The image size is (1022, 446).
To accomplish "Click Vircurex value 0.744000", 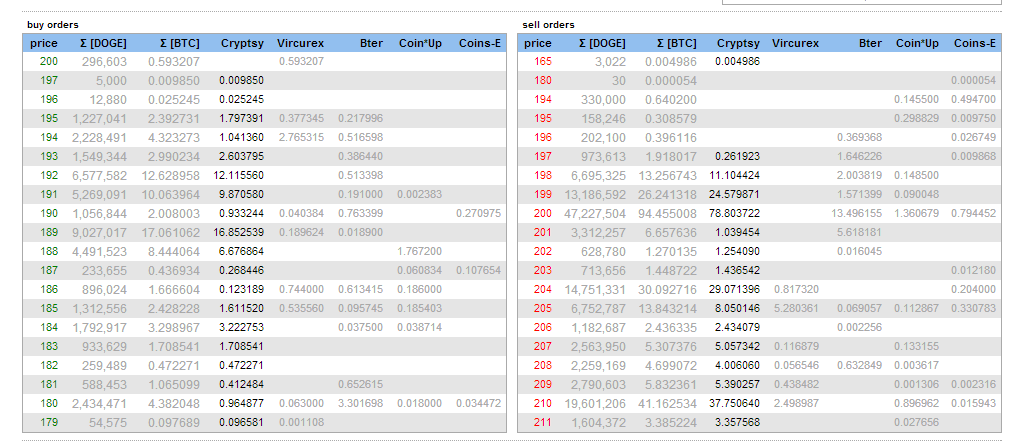I will [x=301, y=290].
